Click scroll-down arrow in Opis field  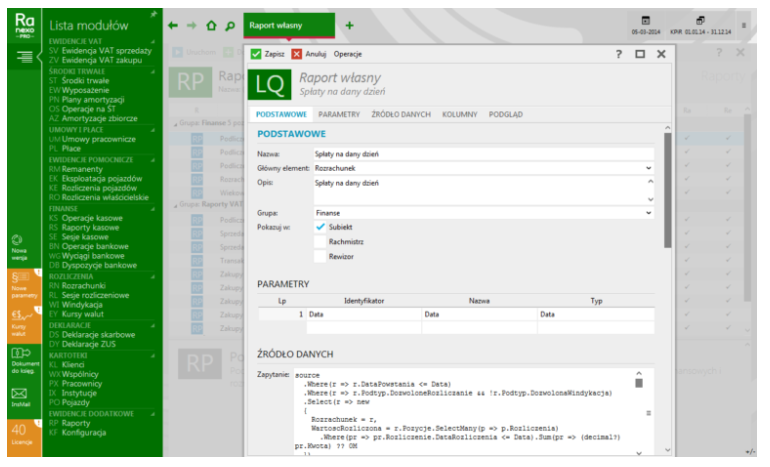pyautogui.click(x=650, y=199)
